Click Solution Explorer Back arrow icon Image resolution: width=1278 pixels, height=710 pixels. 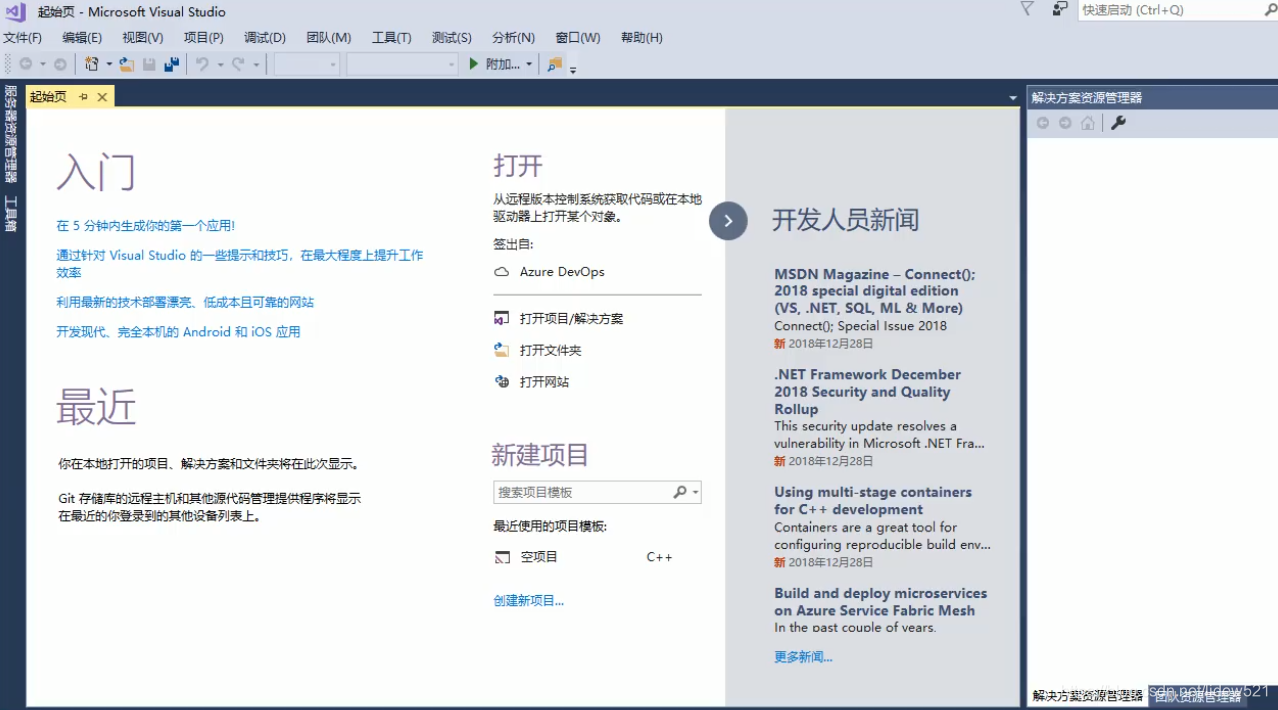[x=1043, y=123]
